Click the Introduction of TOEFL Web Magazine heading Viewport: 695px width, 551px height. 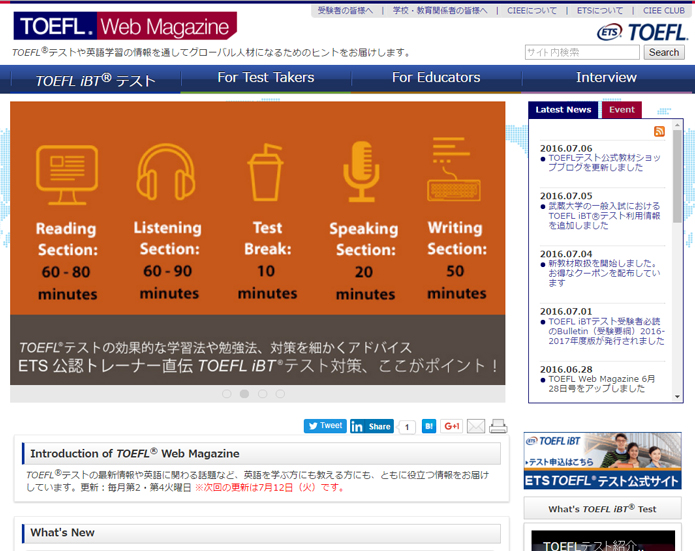pyautogui.click(x=135, y=453)
